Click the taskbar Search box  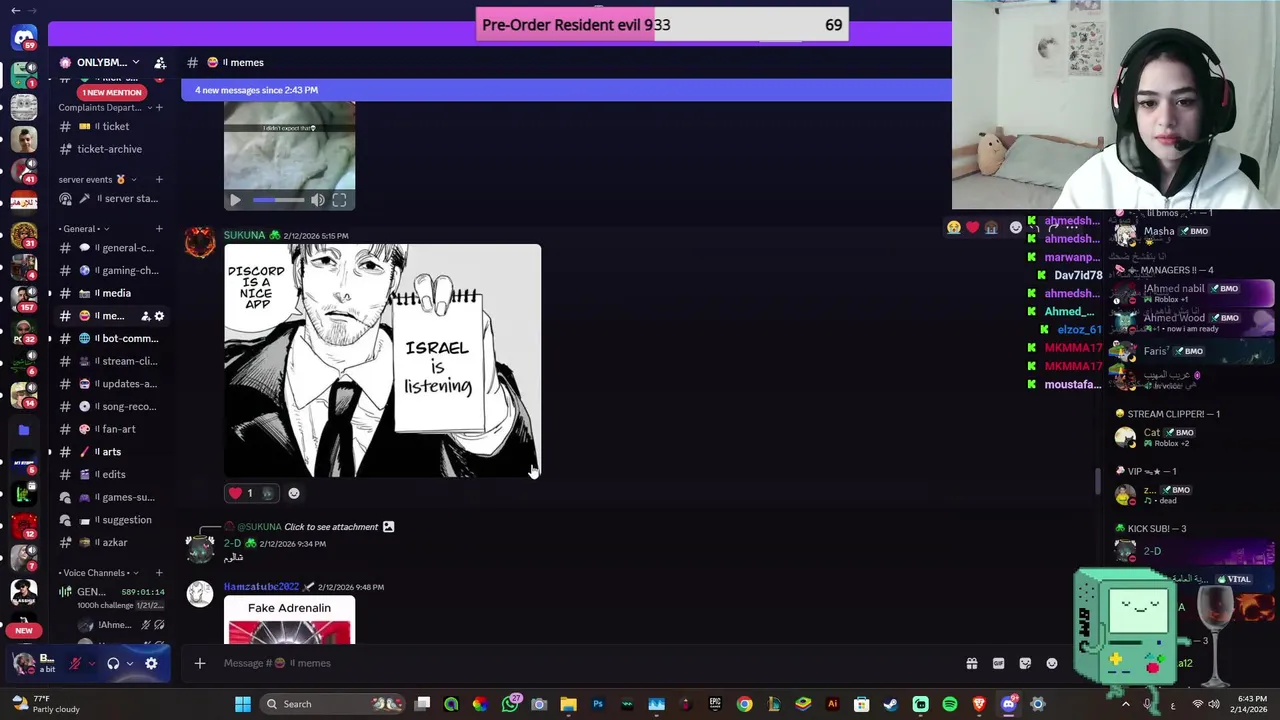click(330, 704)
